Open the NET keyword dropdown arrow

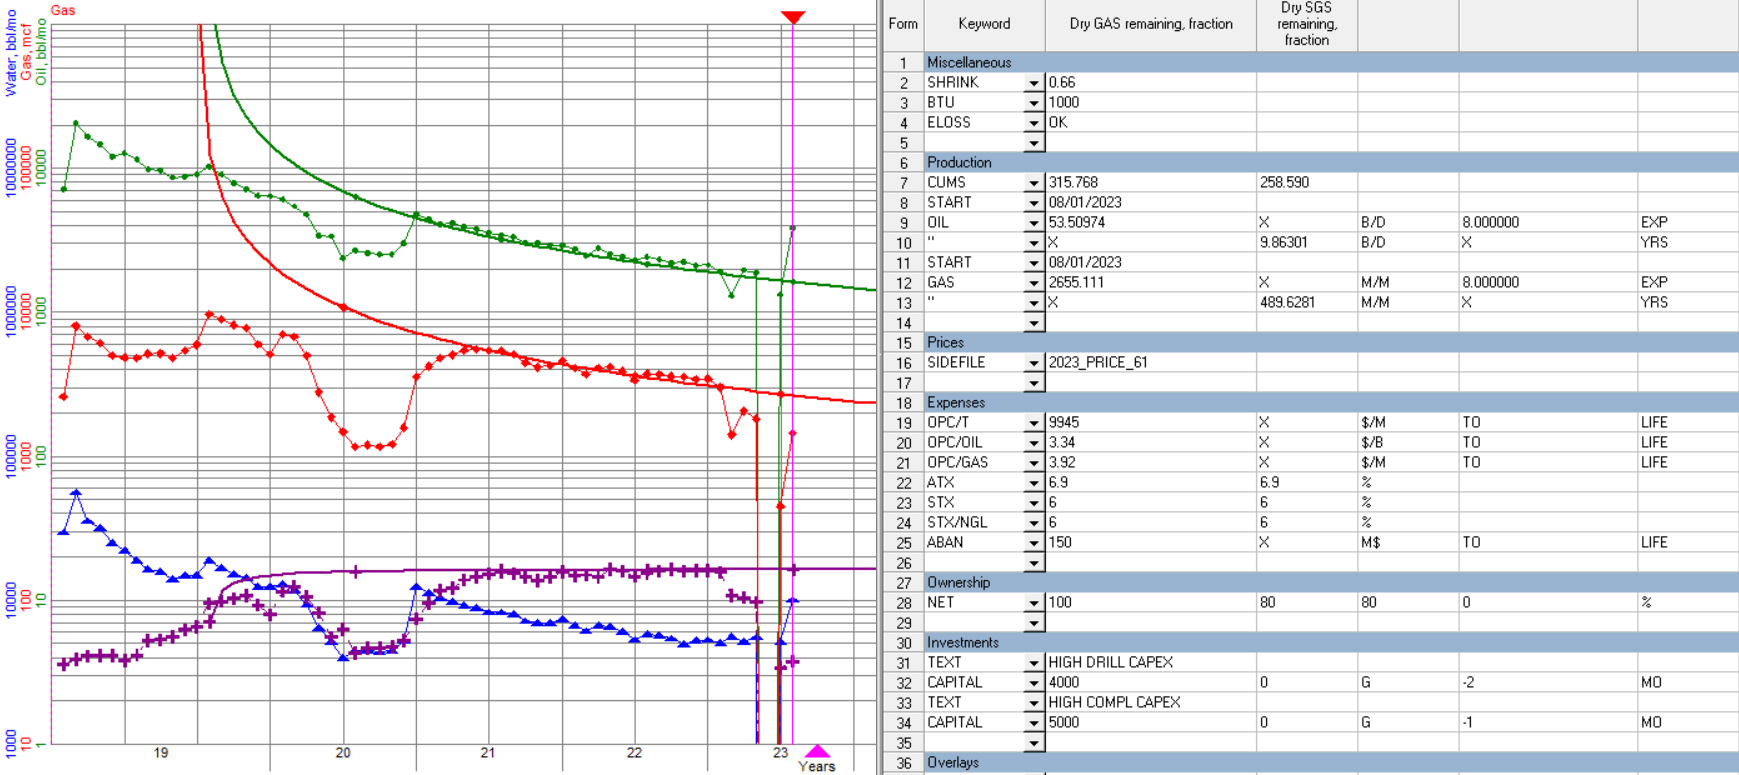coord(1034,603)
